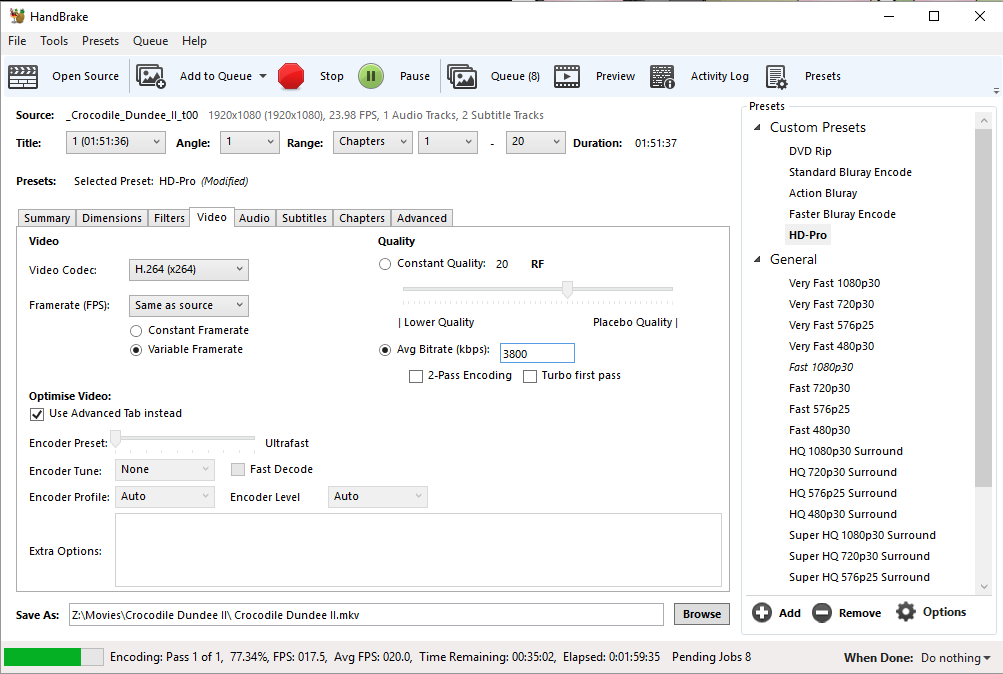Click the HandBrake app logo icon
The image size is (1003, 674).
pos(17,16)
